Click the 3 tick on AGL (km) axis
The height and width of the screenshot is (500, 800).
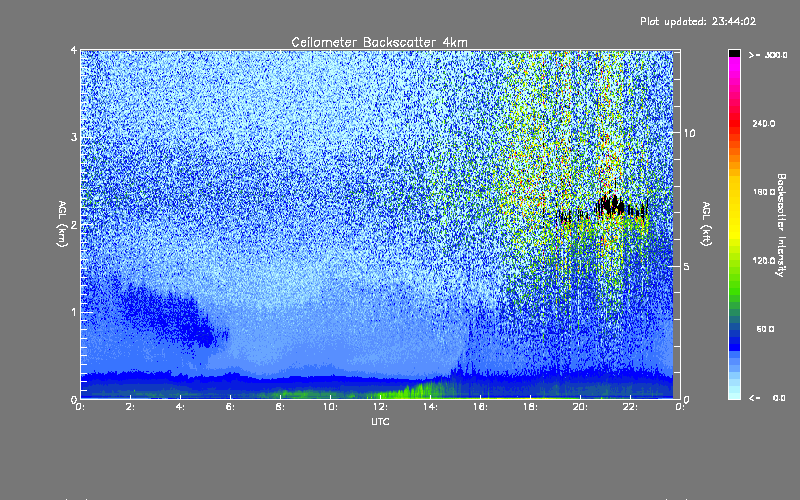pos(74,137)
